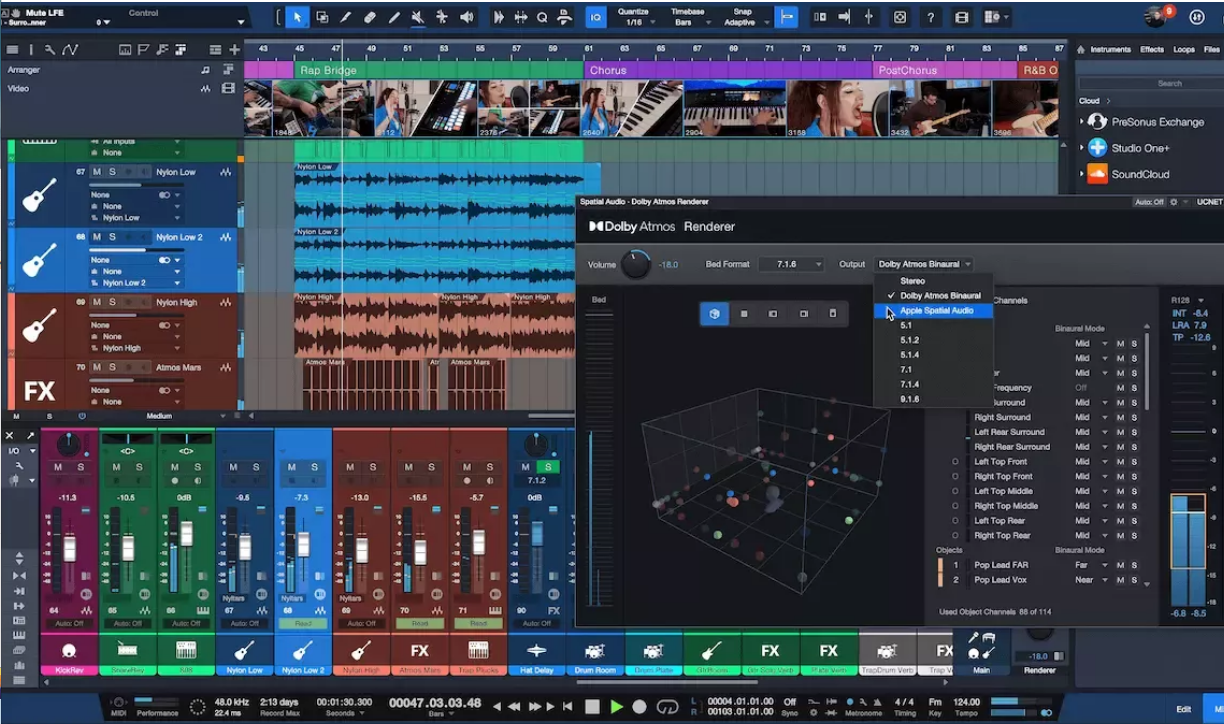The image size is (1224, 724).
Task: Select the Mute tool in the top toolbar
Action: click(418, 17)
